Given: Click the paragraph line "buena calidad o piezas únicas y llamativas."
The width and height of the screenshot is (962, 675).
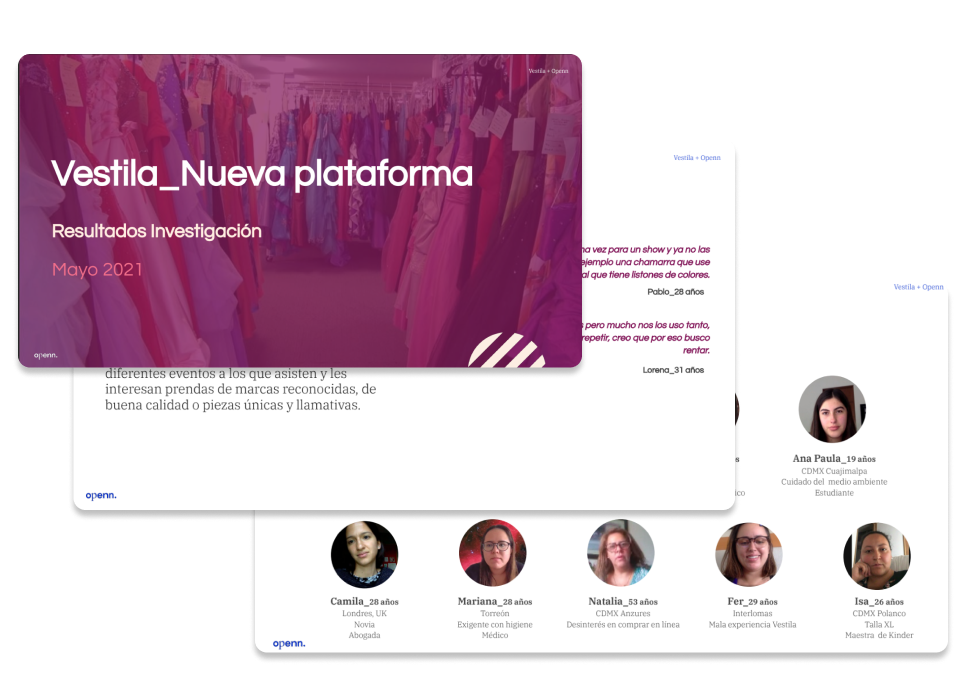Looking at the screenshot, I should [233, 405].
